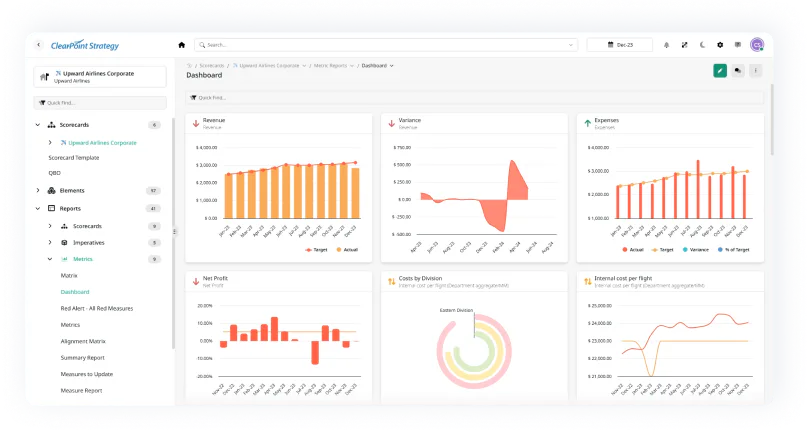This screenshot has width=809, height=431.
Task: Toggle fullscreen expand icon in top bar
Action: coord(684,45)
